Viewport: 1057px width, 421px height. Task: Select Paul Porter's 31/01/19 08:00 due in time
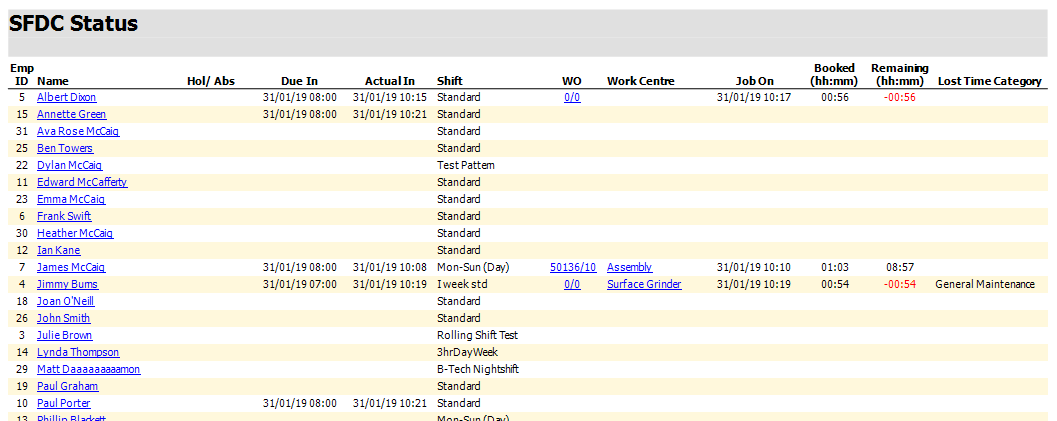(x=299, y=403)
